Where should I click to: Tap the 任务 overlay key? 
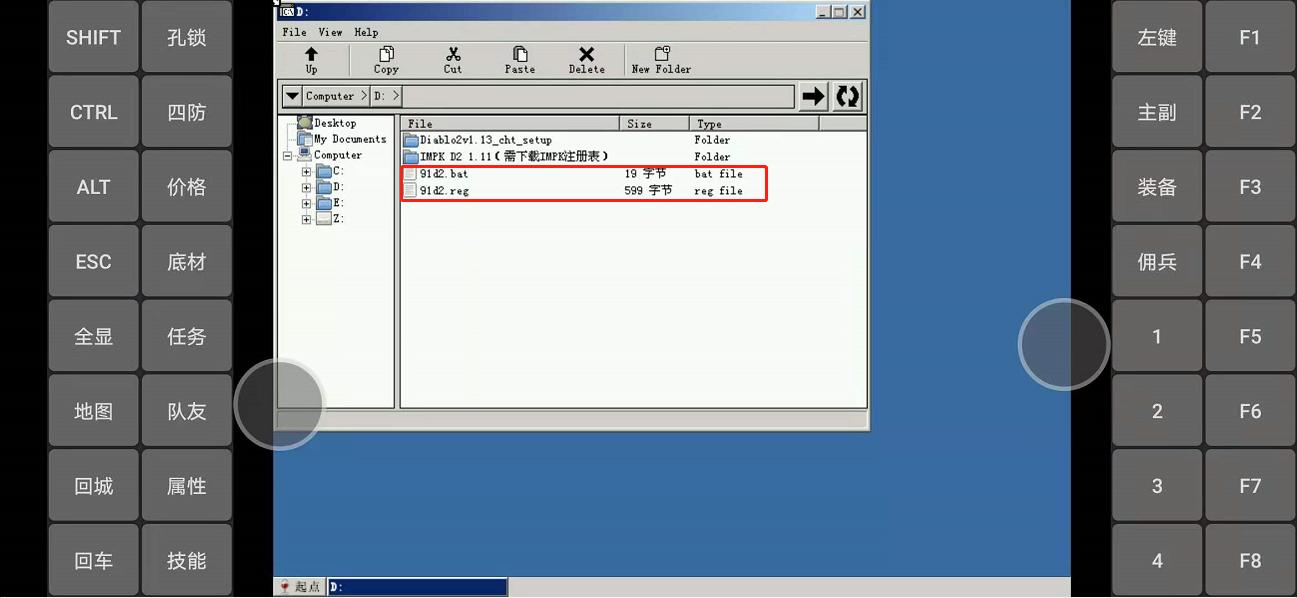click(x=186, y=336)
